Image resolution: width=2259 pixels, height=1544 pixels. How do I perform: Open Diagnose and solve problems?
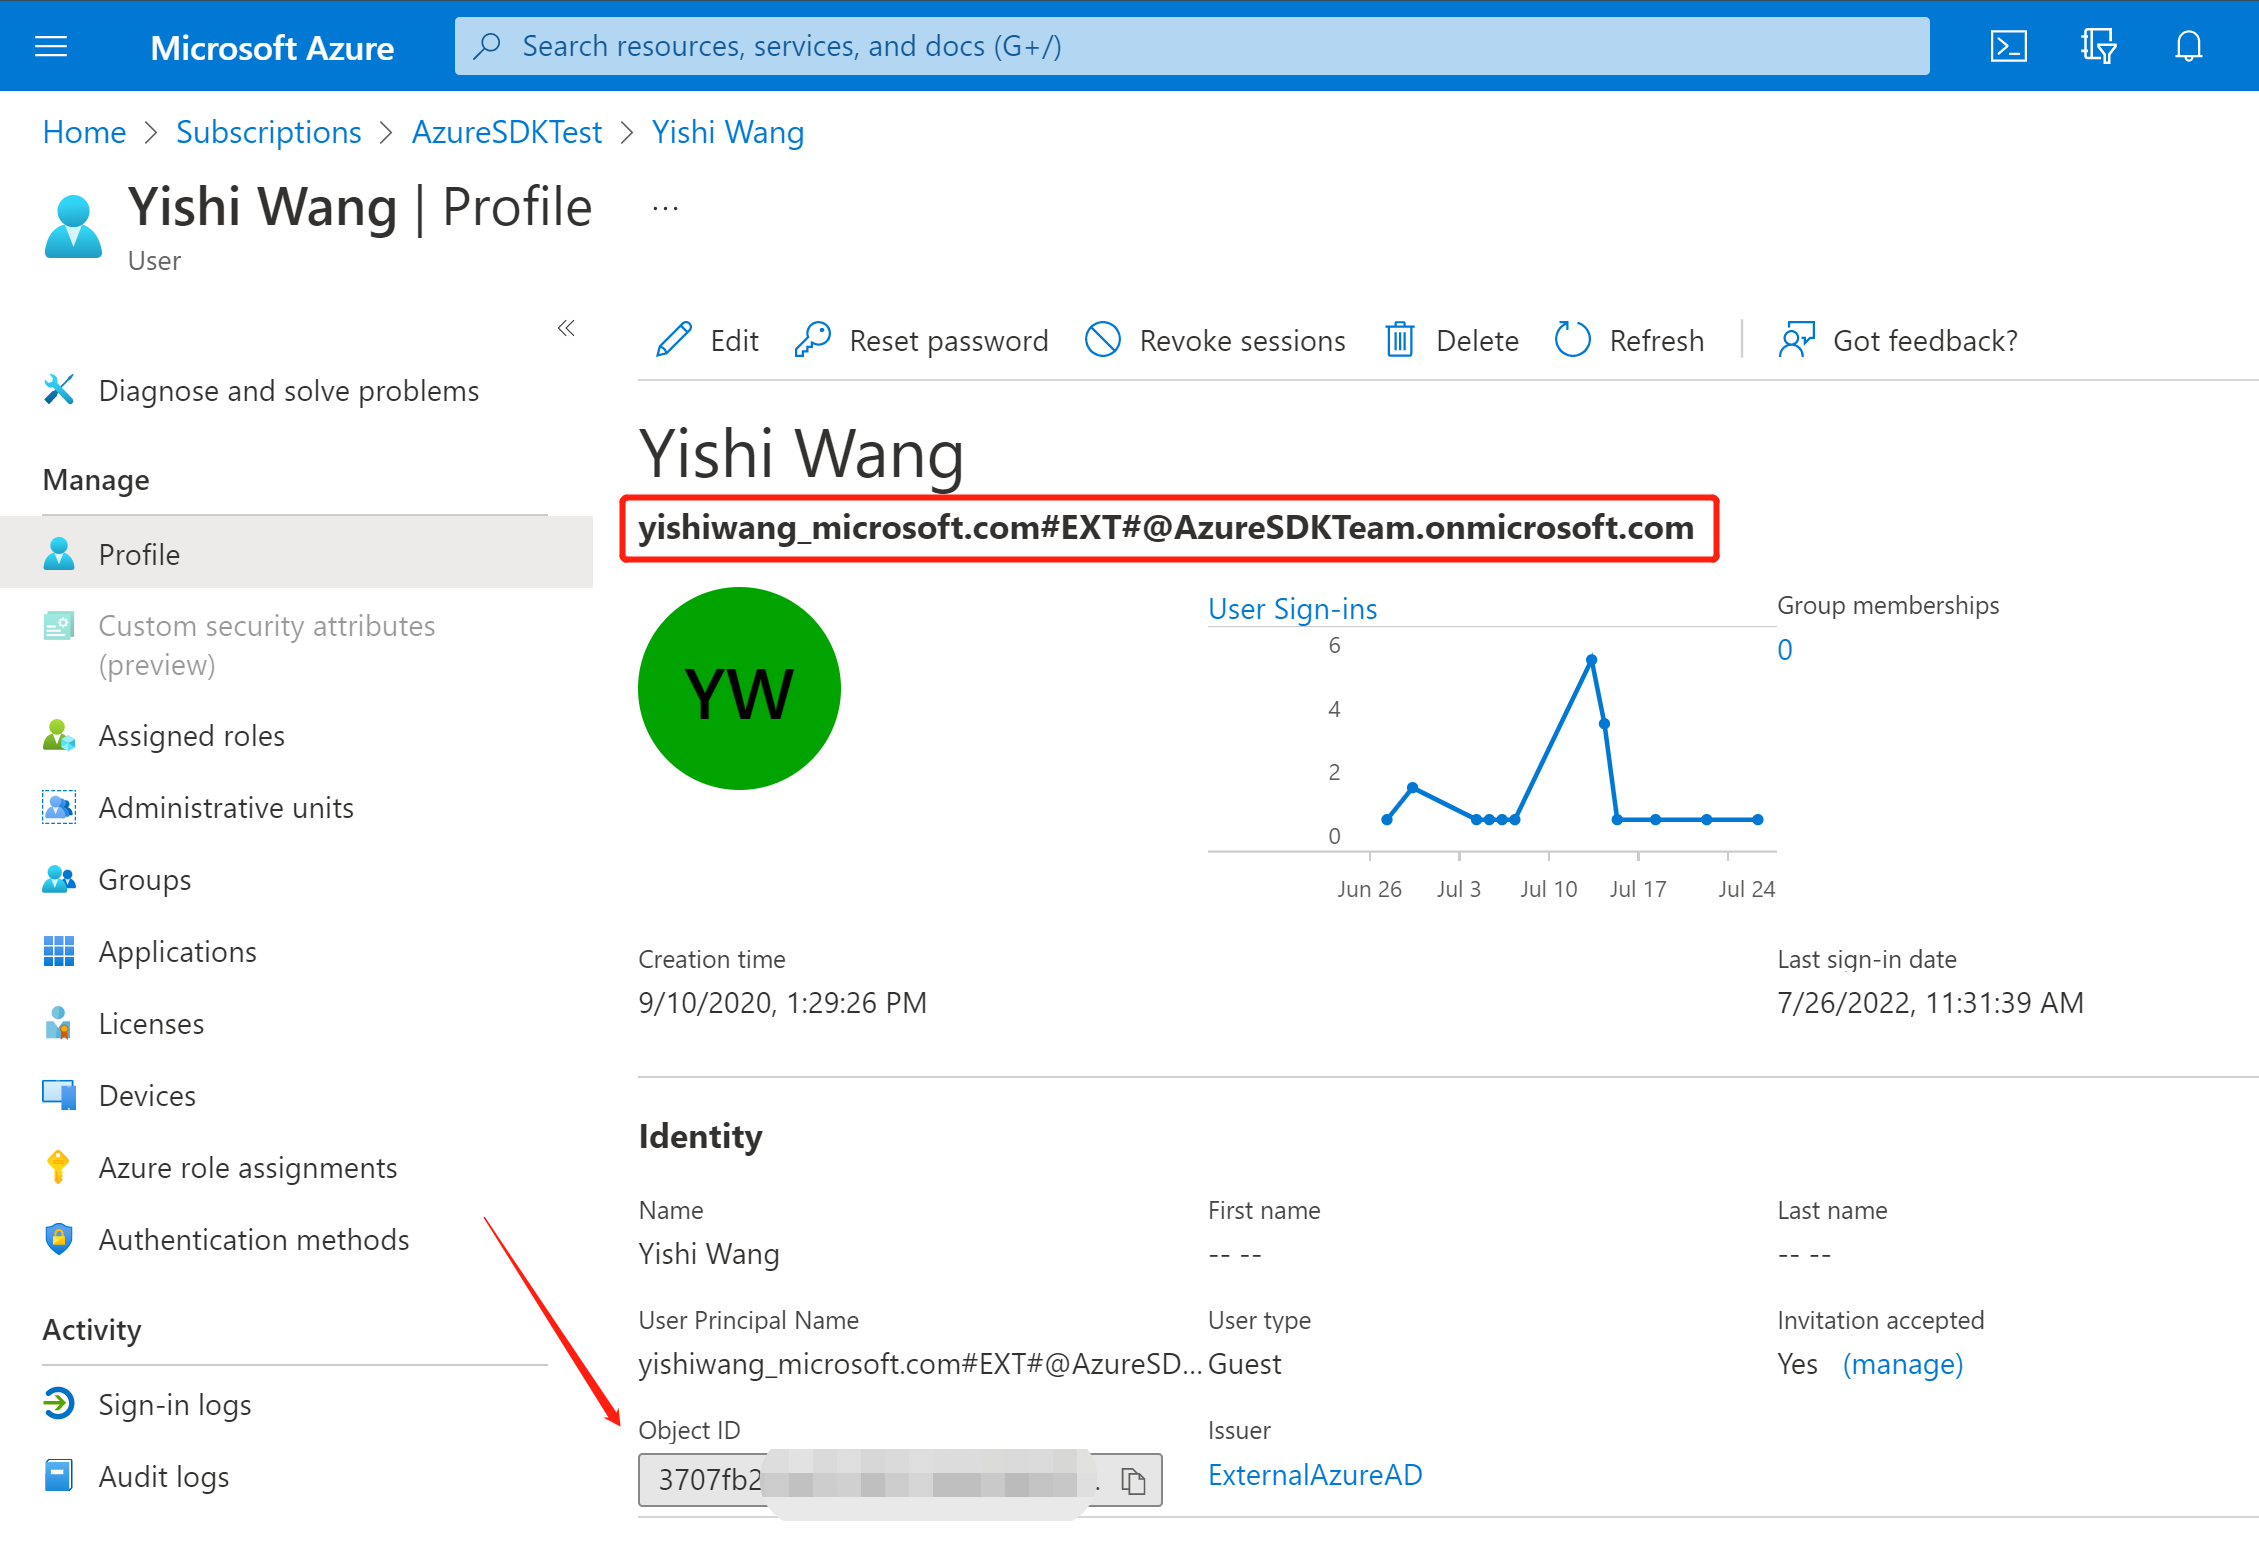(x=289, y=390)
